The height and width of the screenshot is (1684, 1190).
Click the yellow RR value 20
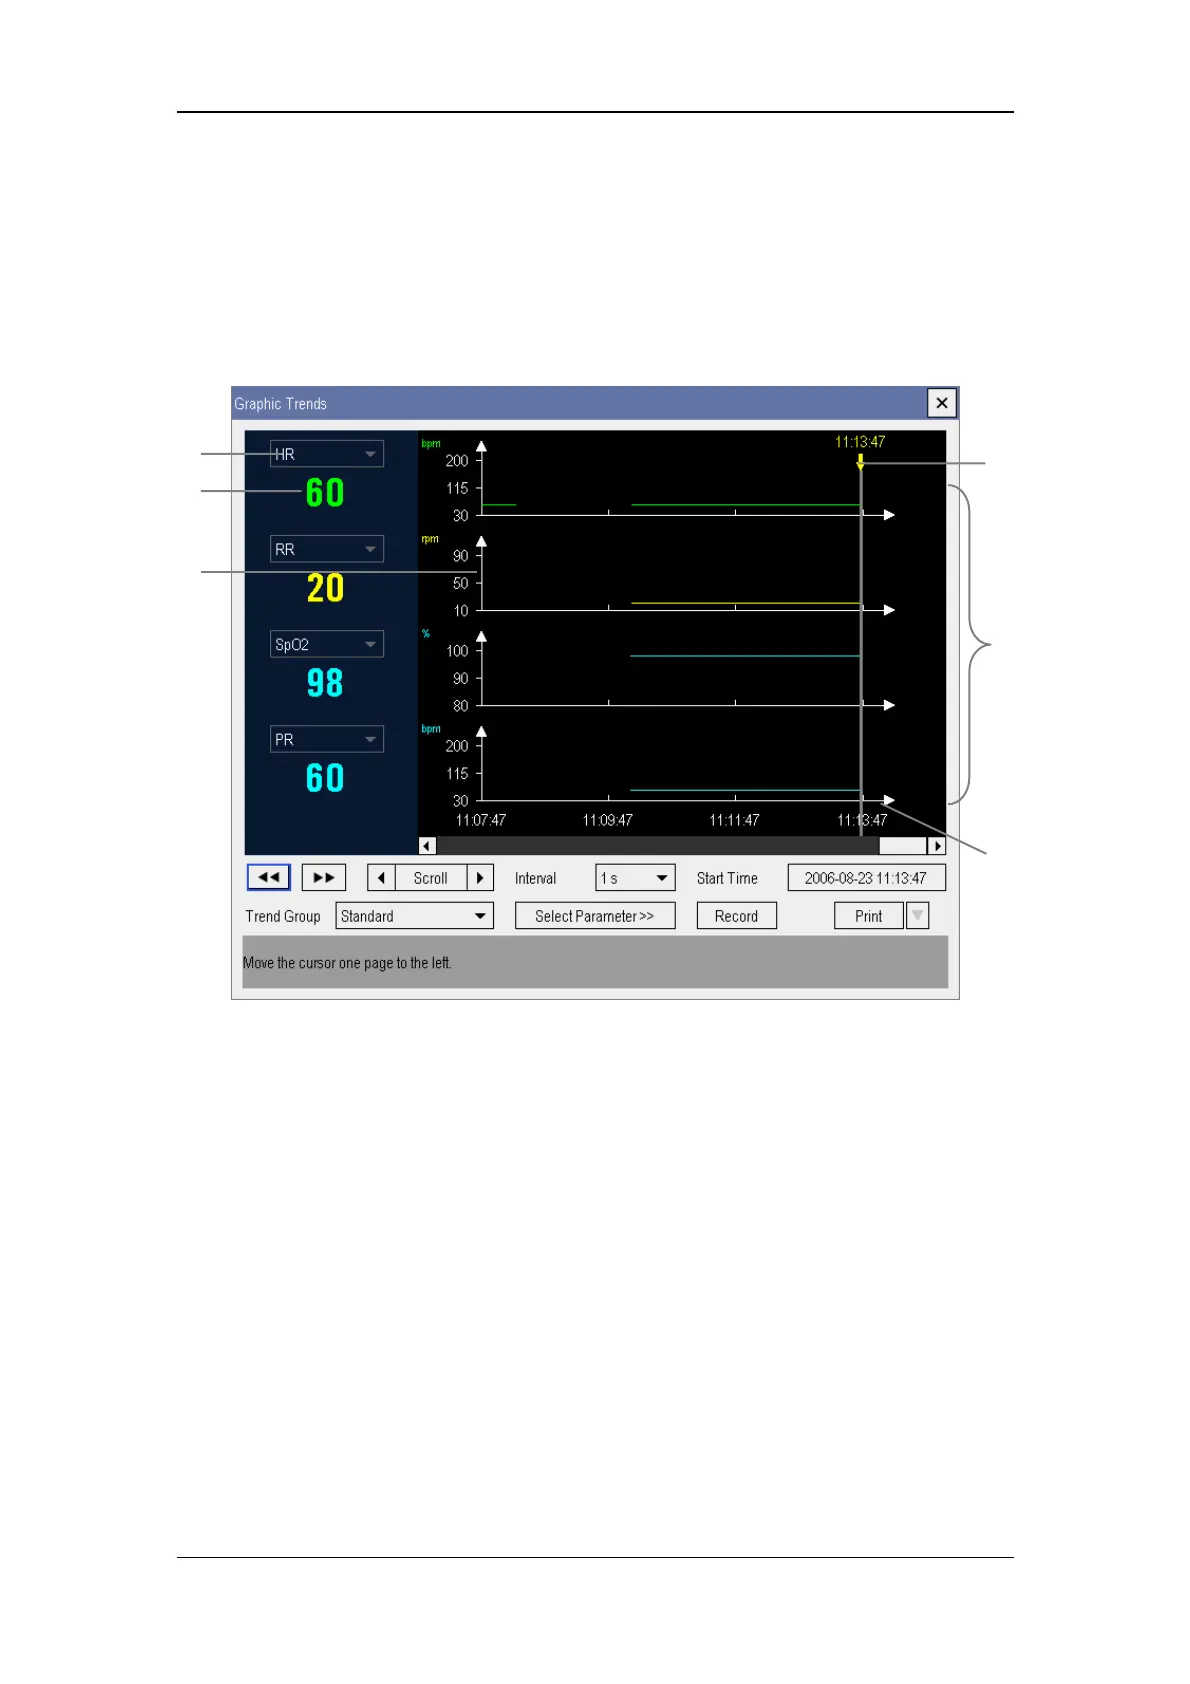(325, 588)
